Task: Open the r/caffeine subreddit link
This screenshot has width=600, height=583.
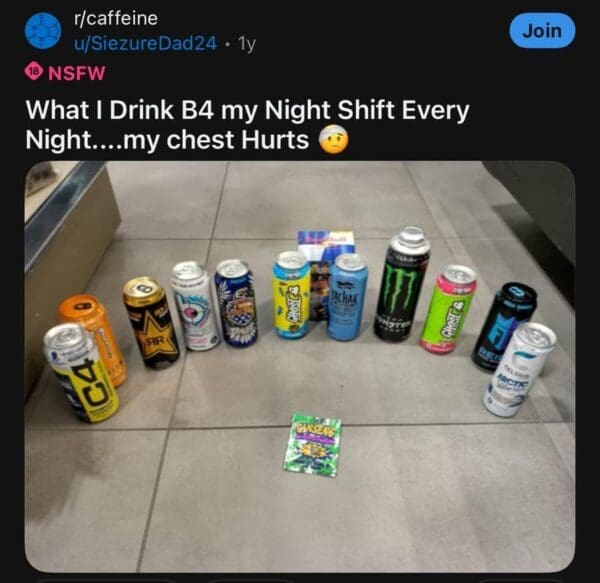Action: (116, 18)
